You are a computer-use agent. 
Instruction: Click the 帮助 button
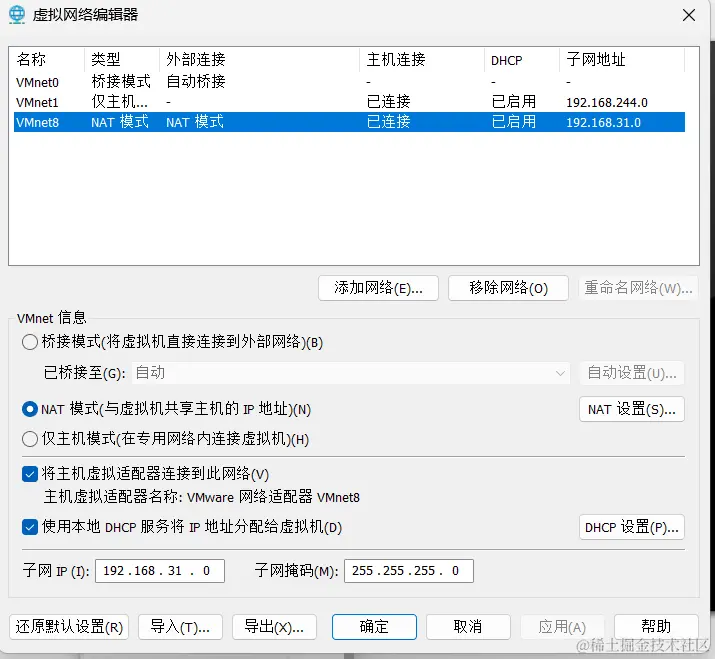click(x=656, y=627)
